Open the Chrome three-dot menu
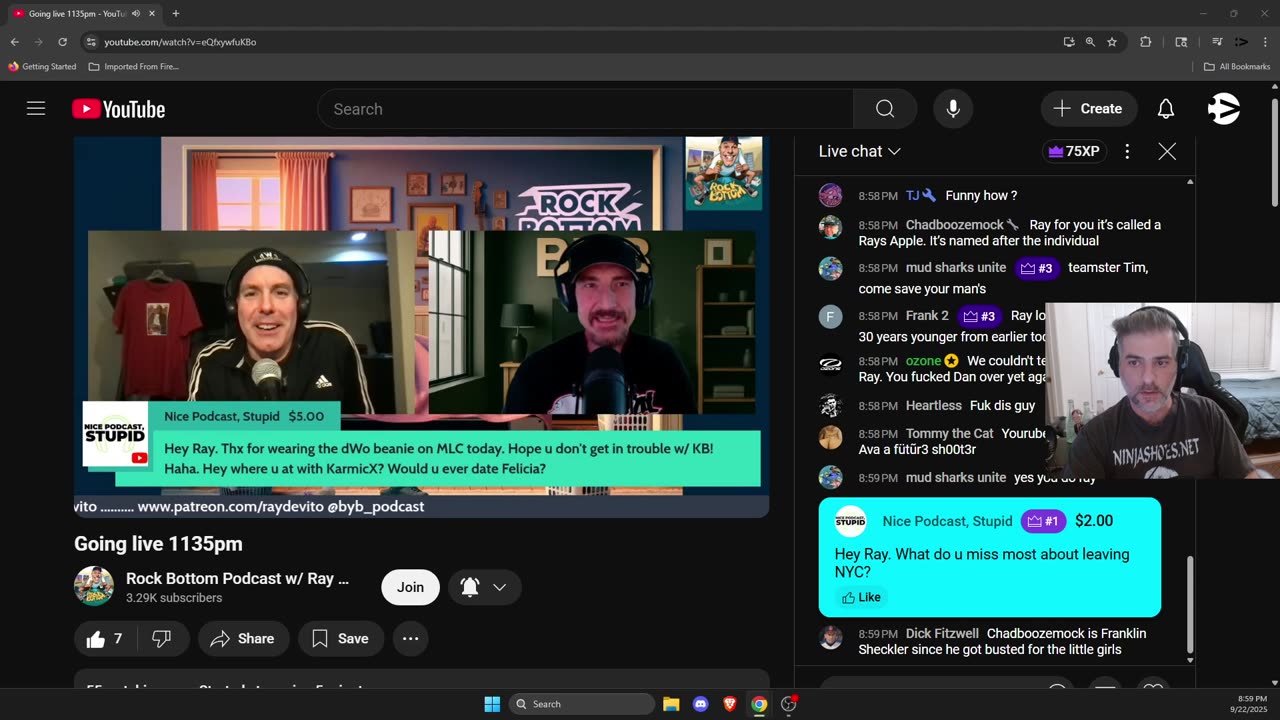 tap(1267, 42)
